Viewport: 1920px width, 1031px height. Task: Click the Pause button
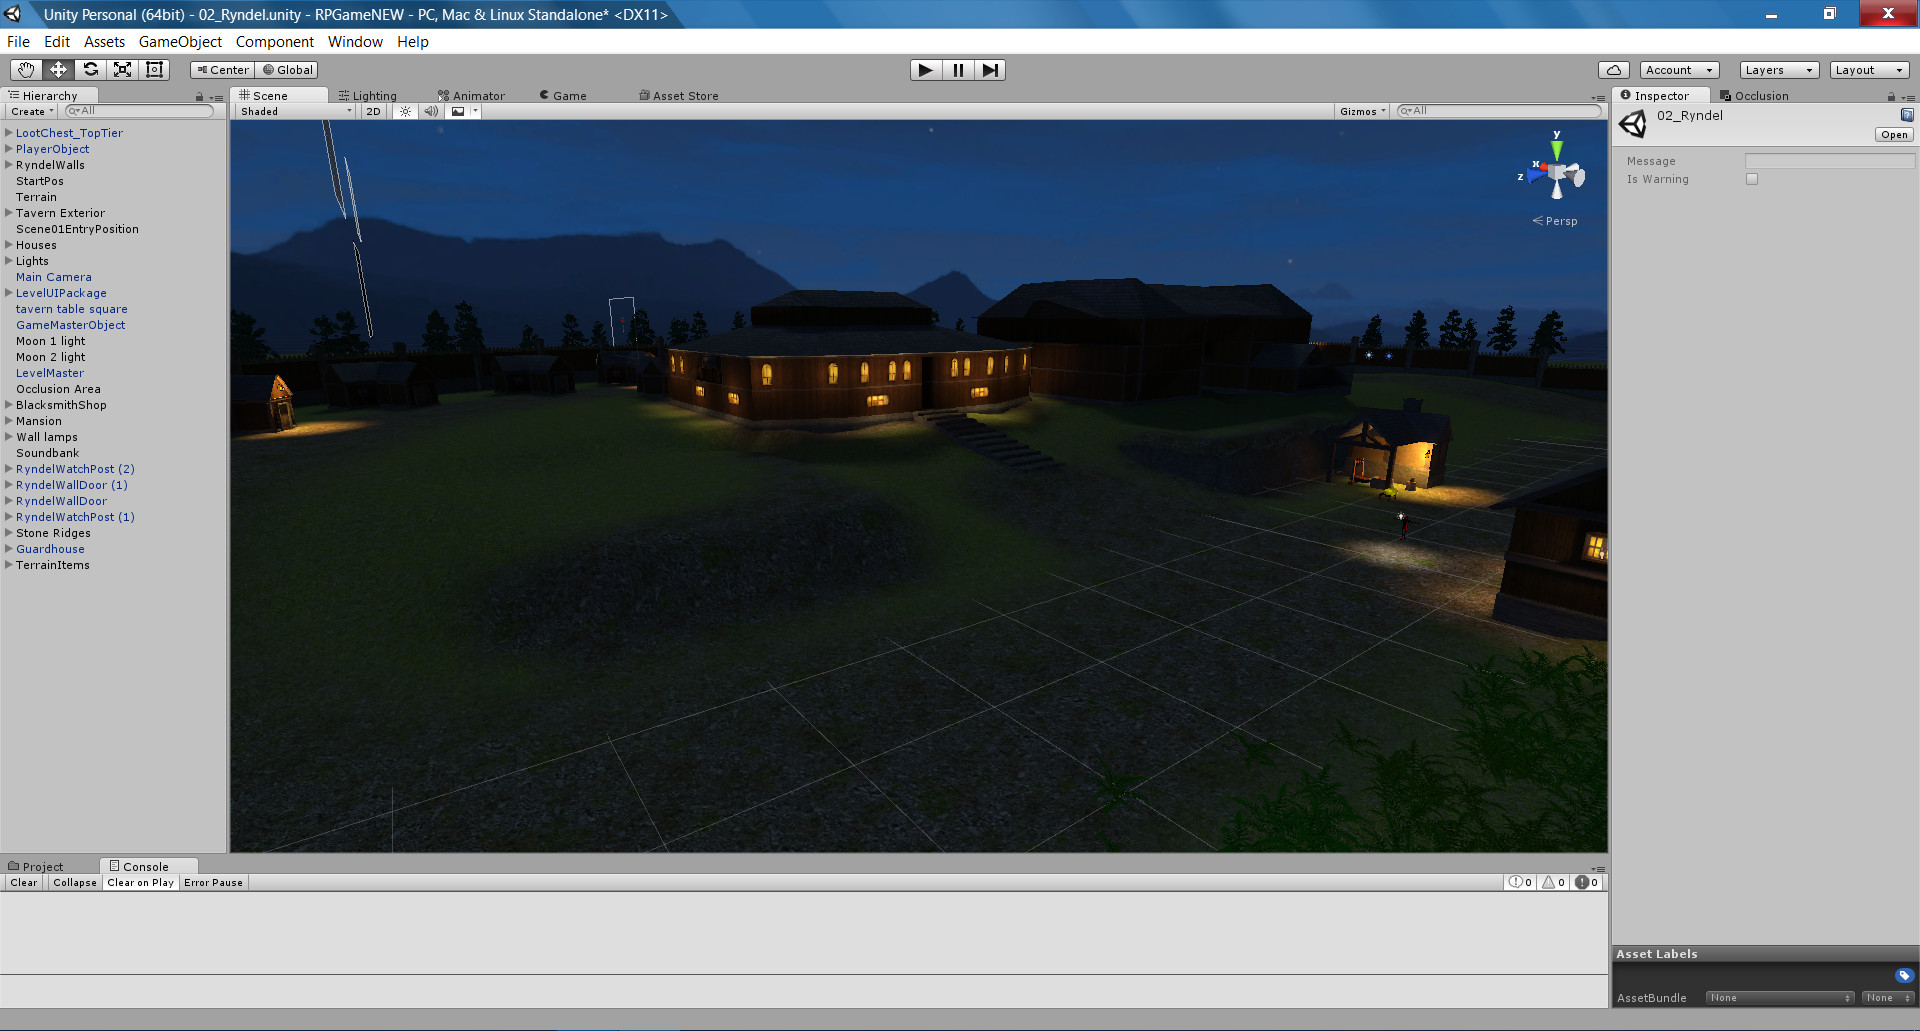(x=958, y=70)
